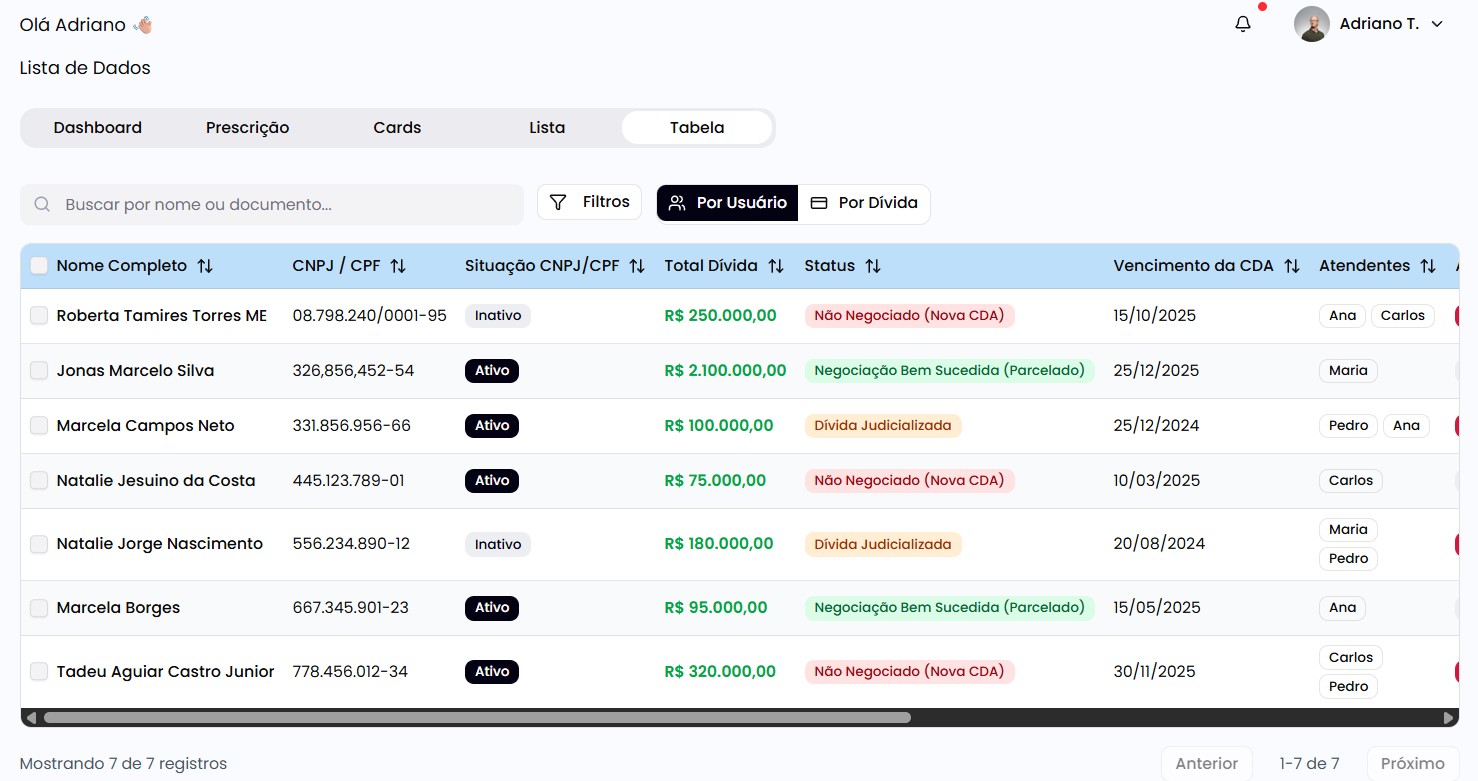Image resolution: width=1478 pixels, height=781 pixels.
Task: Go to next page with Próximo
Action: (x=1412, y=763)
